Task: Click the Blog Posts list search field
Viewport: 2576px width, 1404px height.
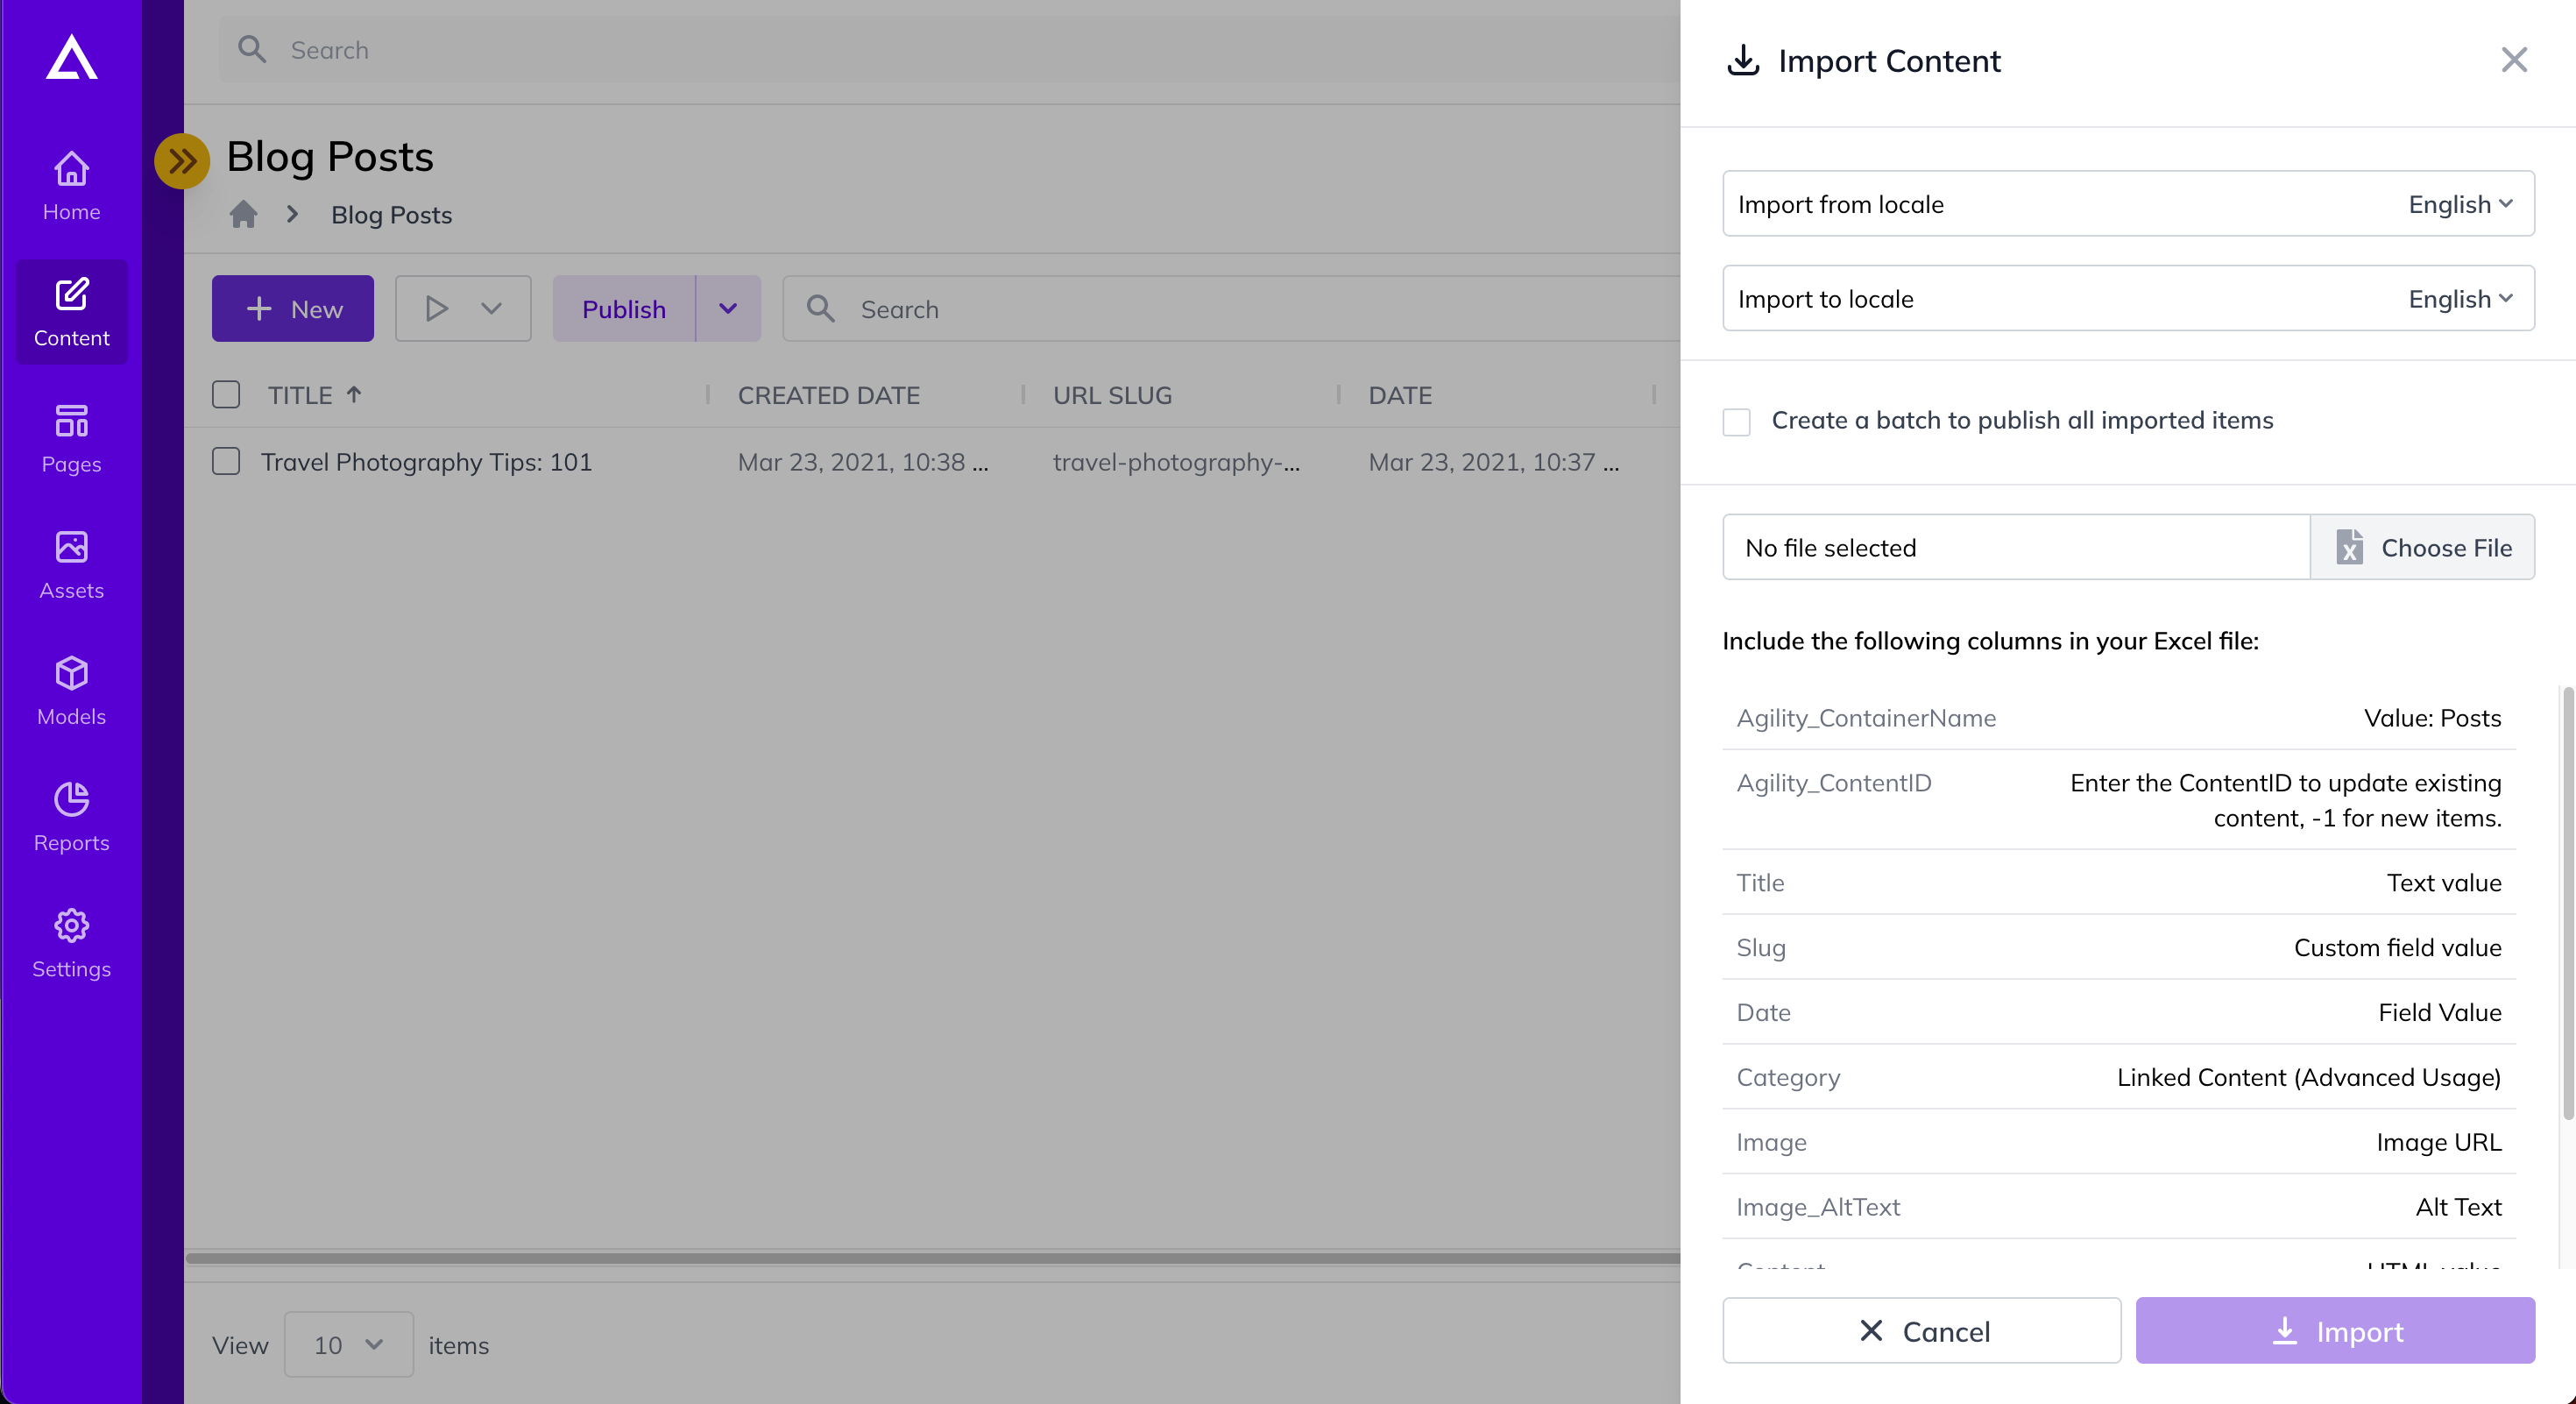Action: coord(1232,309)
